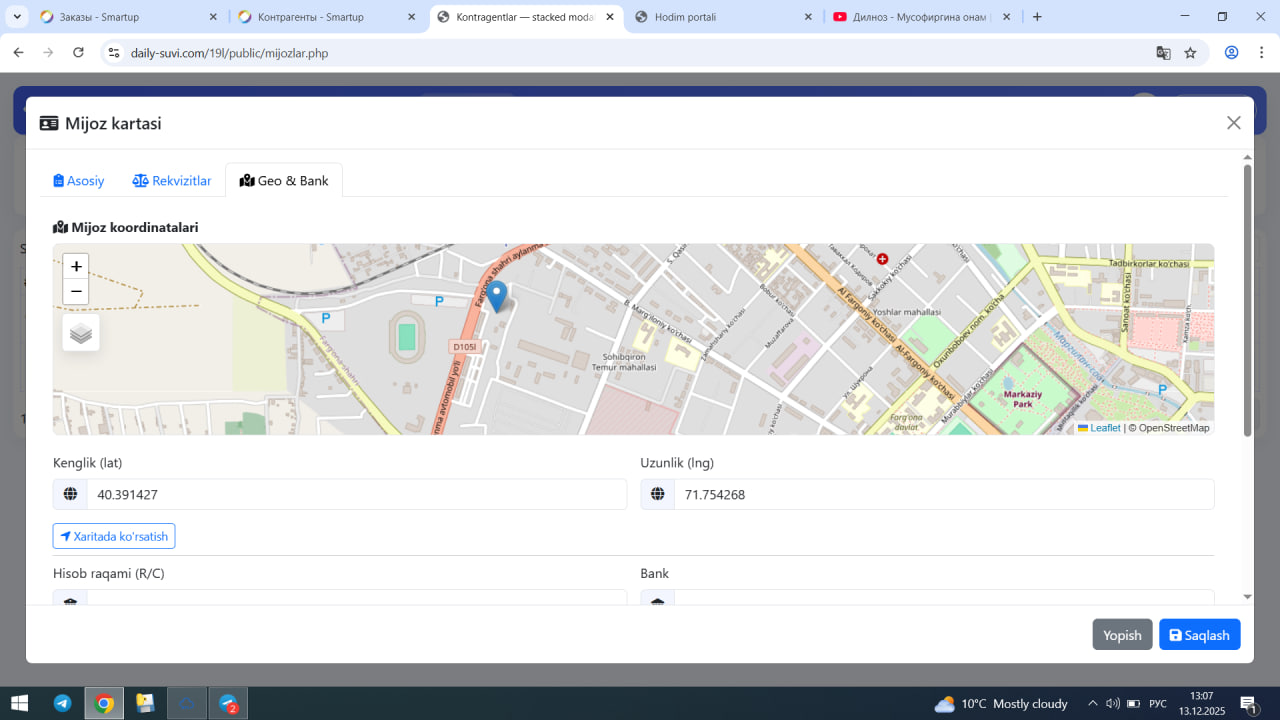Click the Yopish button

pyautogui.click(x=1122, y=635)
